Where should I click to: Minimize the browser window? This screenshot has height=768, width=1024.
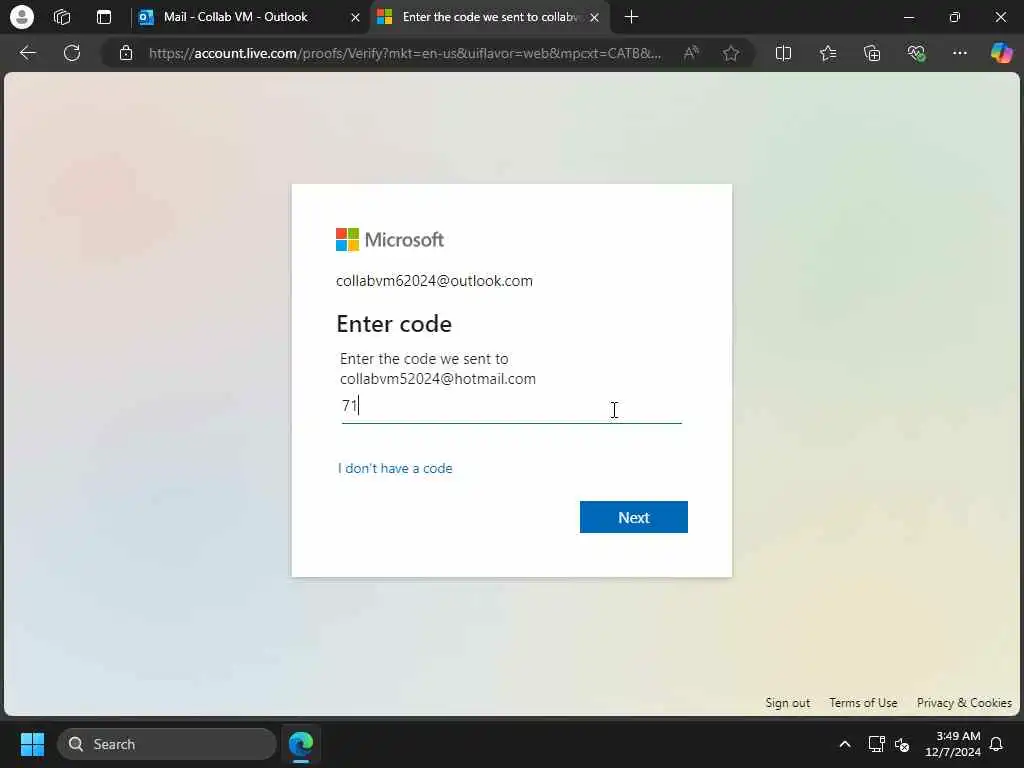[908, 17]
